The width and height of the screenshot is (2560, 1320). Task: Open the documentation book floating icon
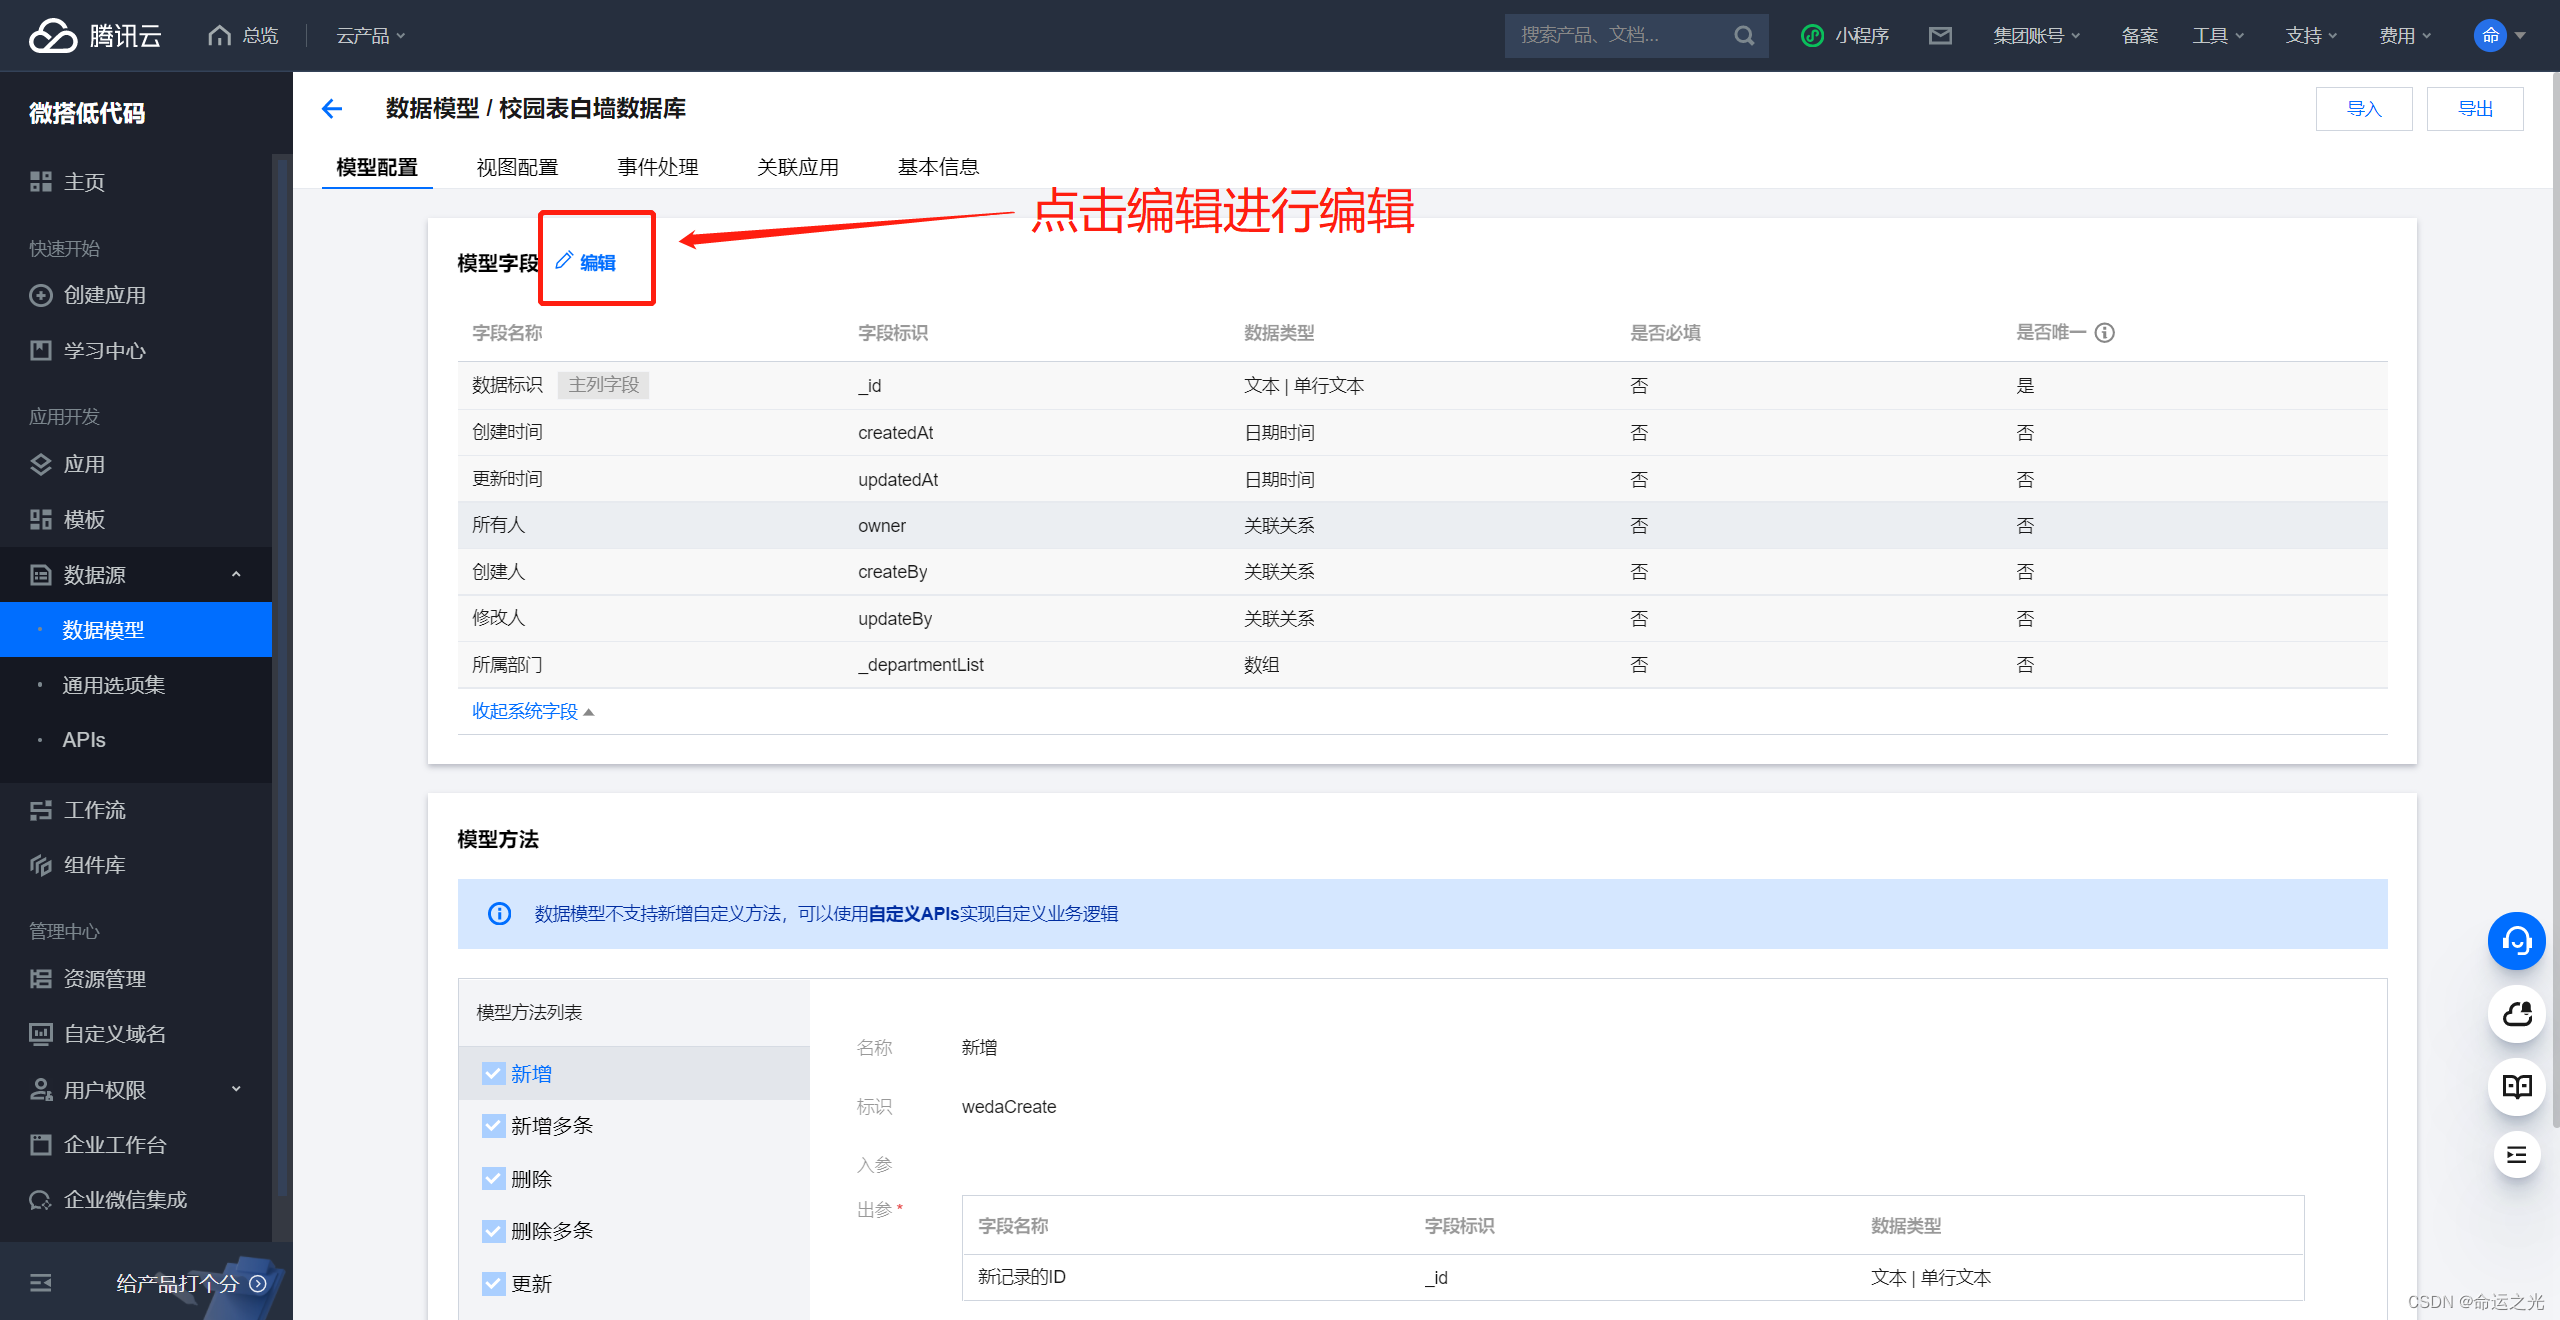[x=2516, y=1087]
